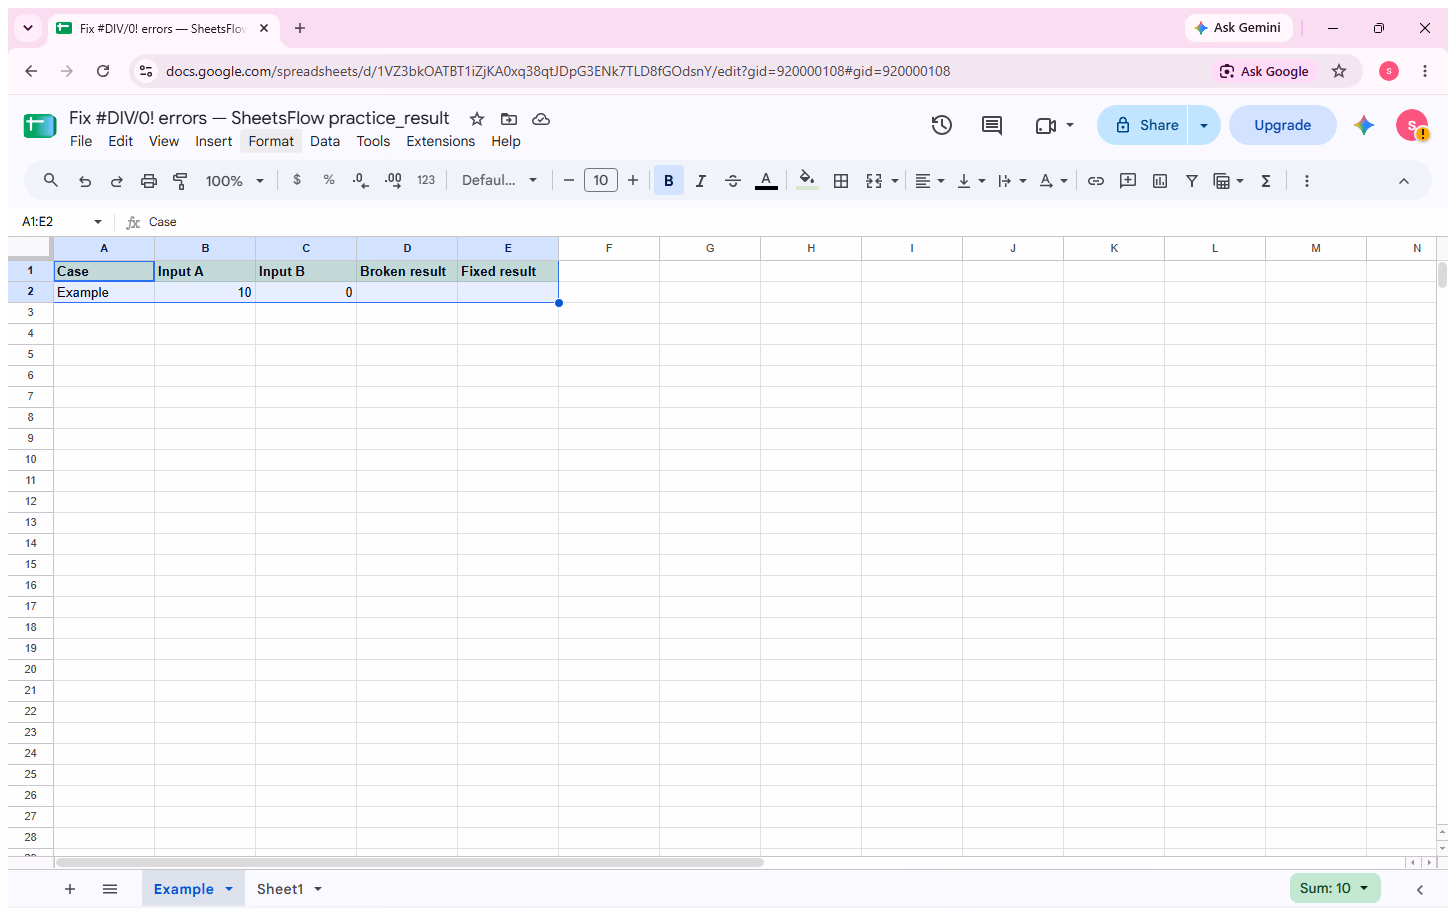Format selection as percent
The width and height of the screenshot is (1456, 916).
coord(329,180)
